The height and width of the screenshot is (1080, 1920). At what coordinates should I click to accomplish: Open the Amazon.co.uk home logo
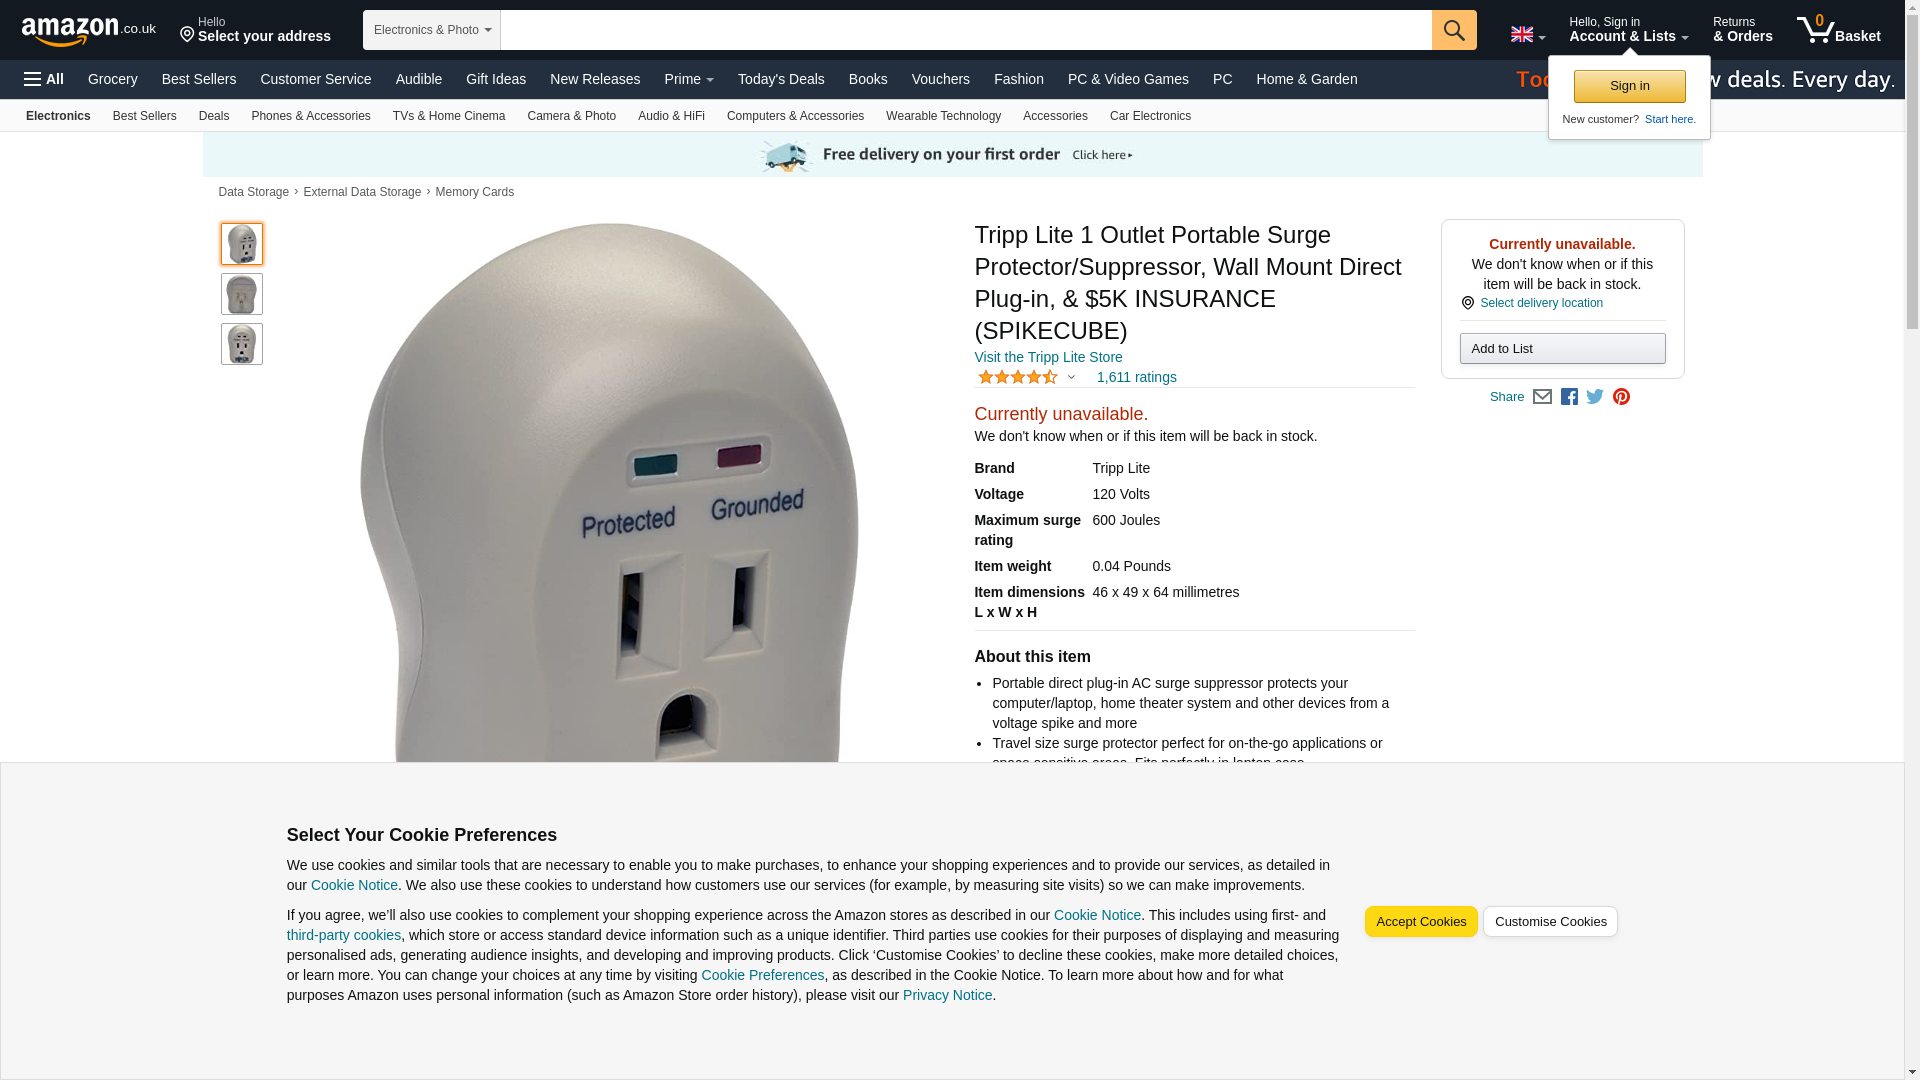point(89,31)
